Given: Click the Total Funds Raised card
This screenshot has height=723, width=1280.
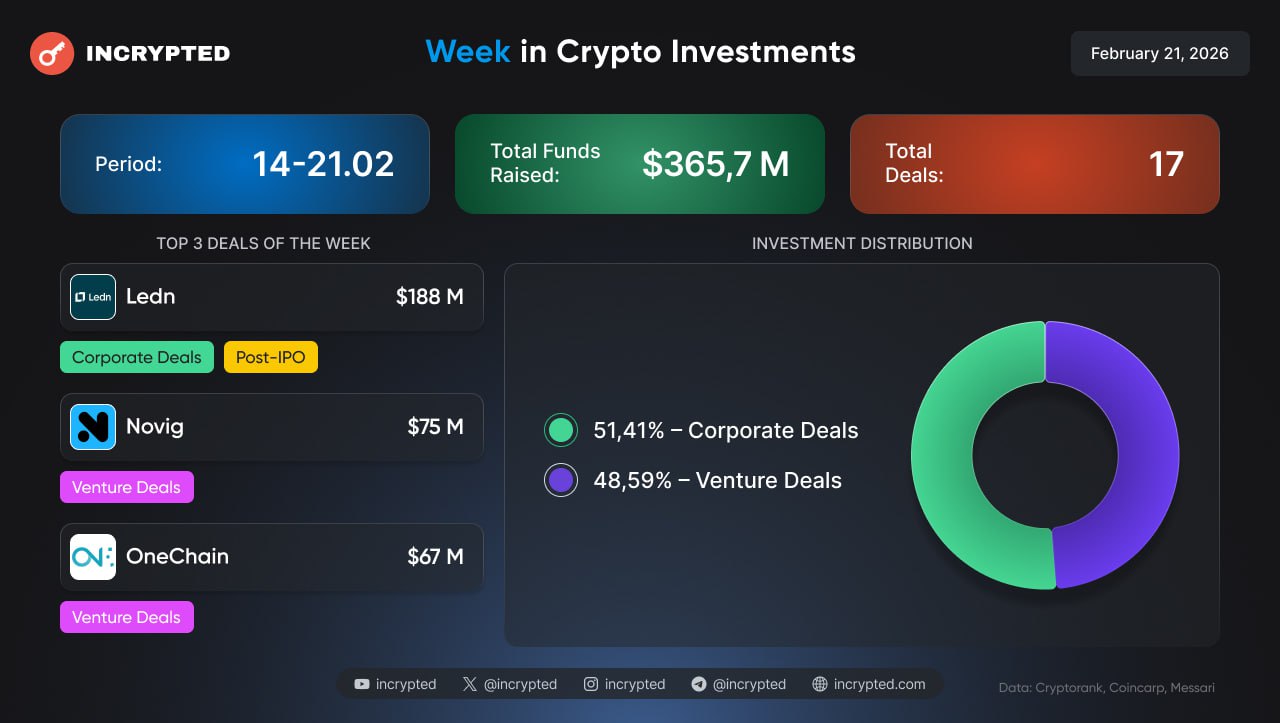Looking at the screenshot, I should pyautogui.click(x=640, y=164).
